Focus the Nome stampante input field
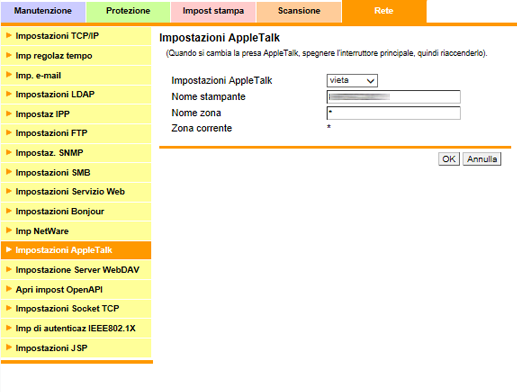This screenshot has width=517, height=392. click(x=394, y=97)
